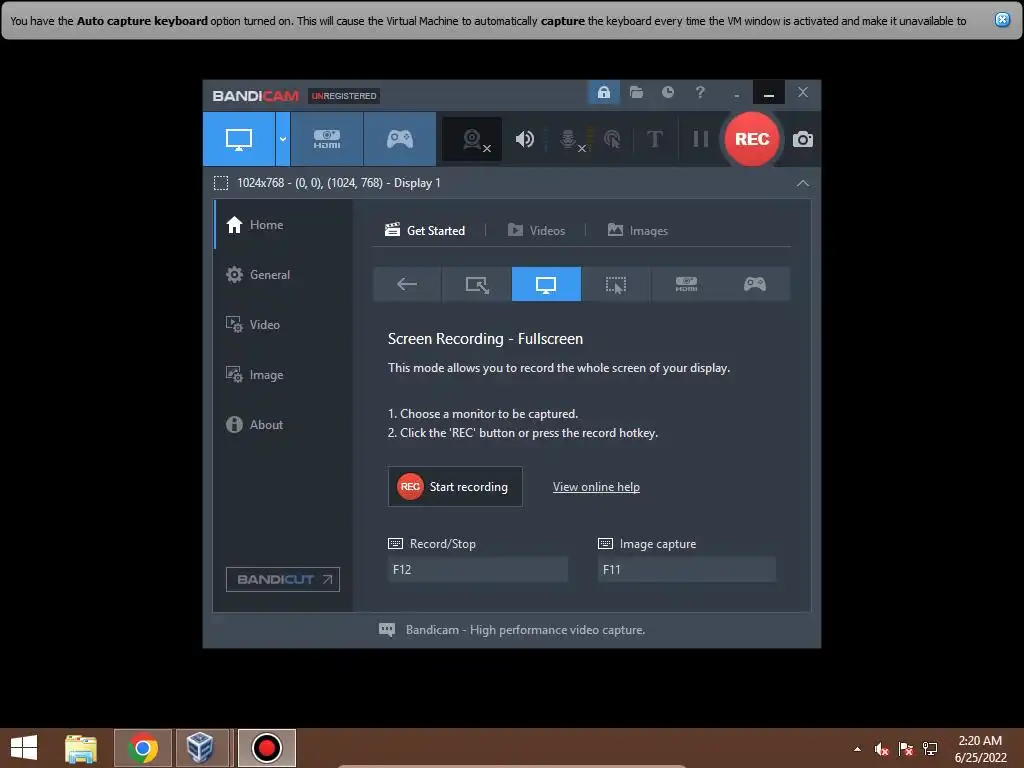
Task: Open Chrome from the taskbar
Action: click(143, 748)
